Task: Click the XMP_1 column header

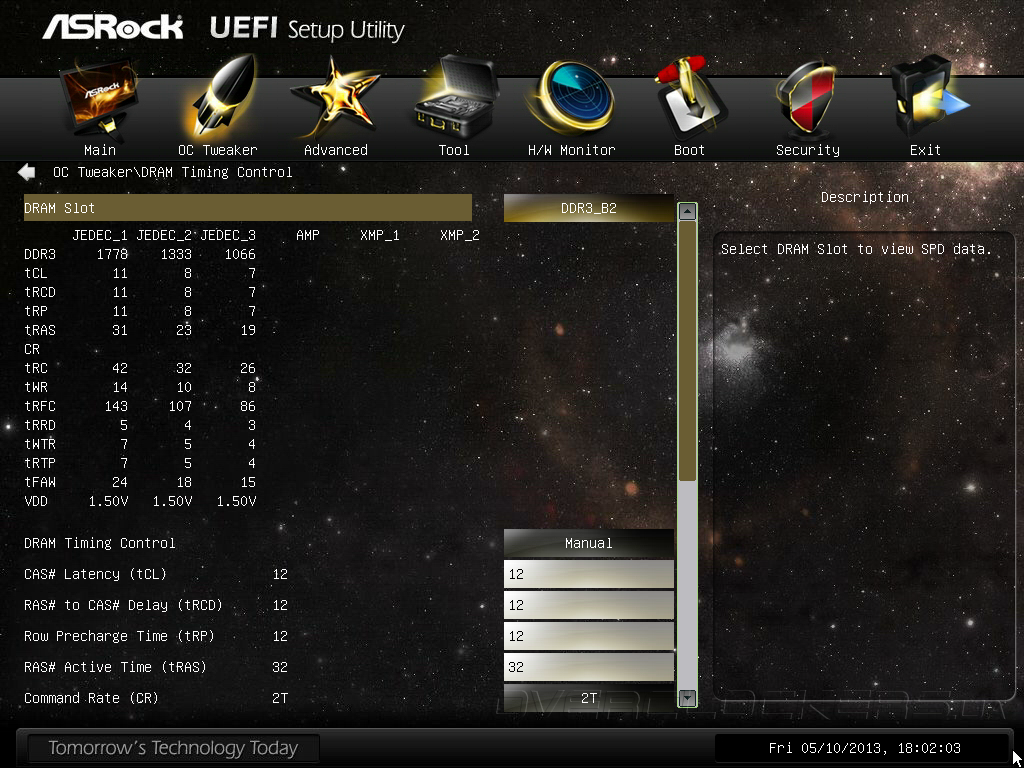Action: [x=379, y=235]
